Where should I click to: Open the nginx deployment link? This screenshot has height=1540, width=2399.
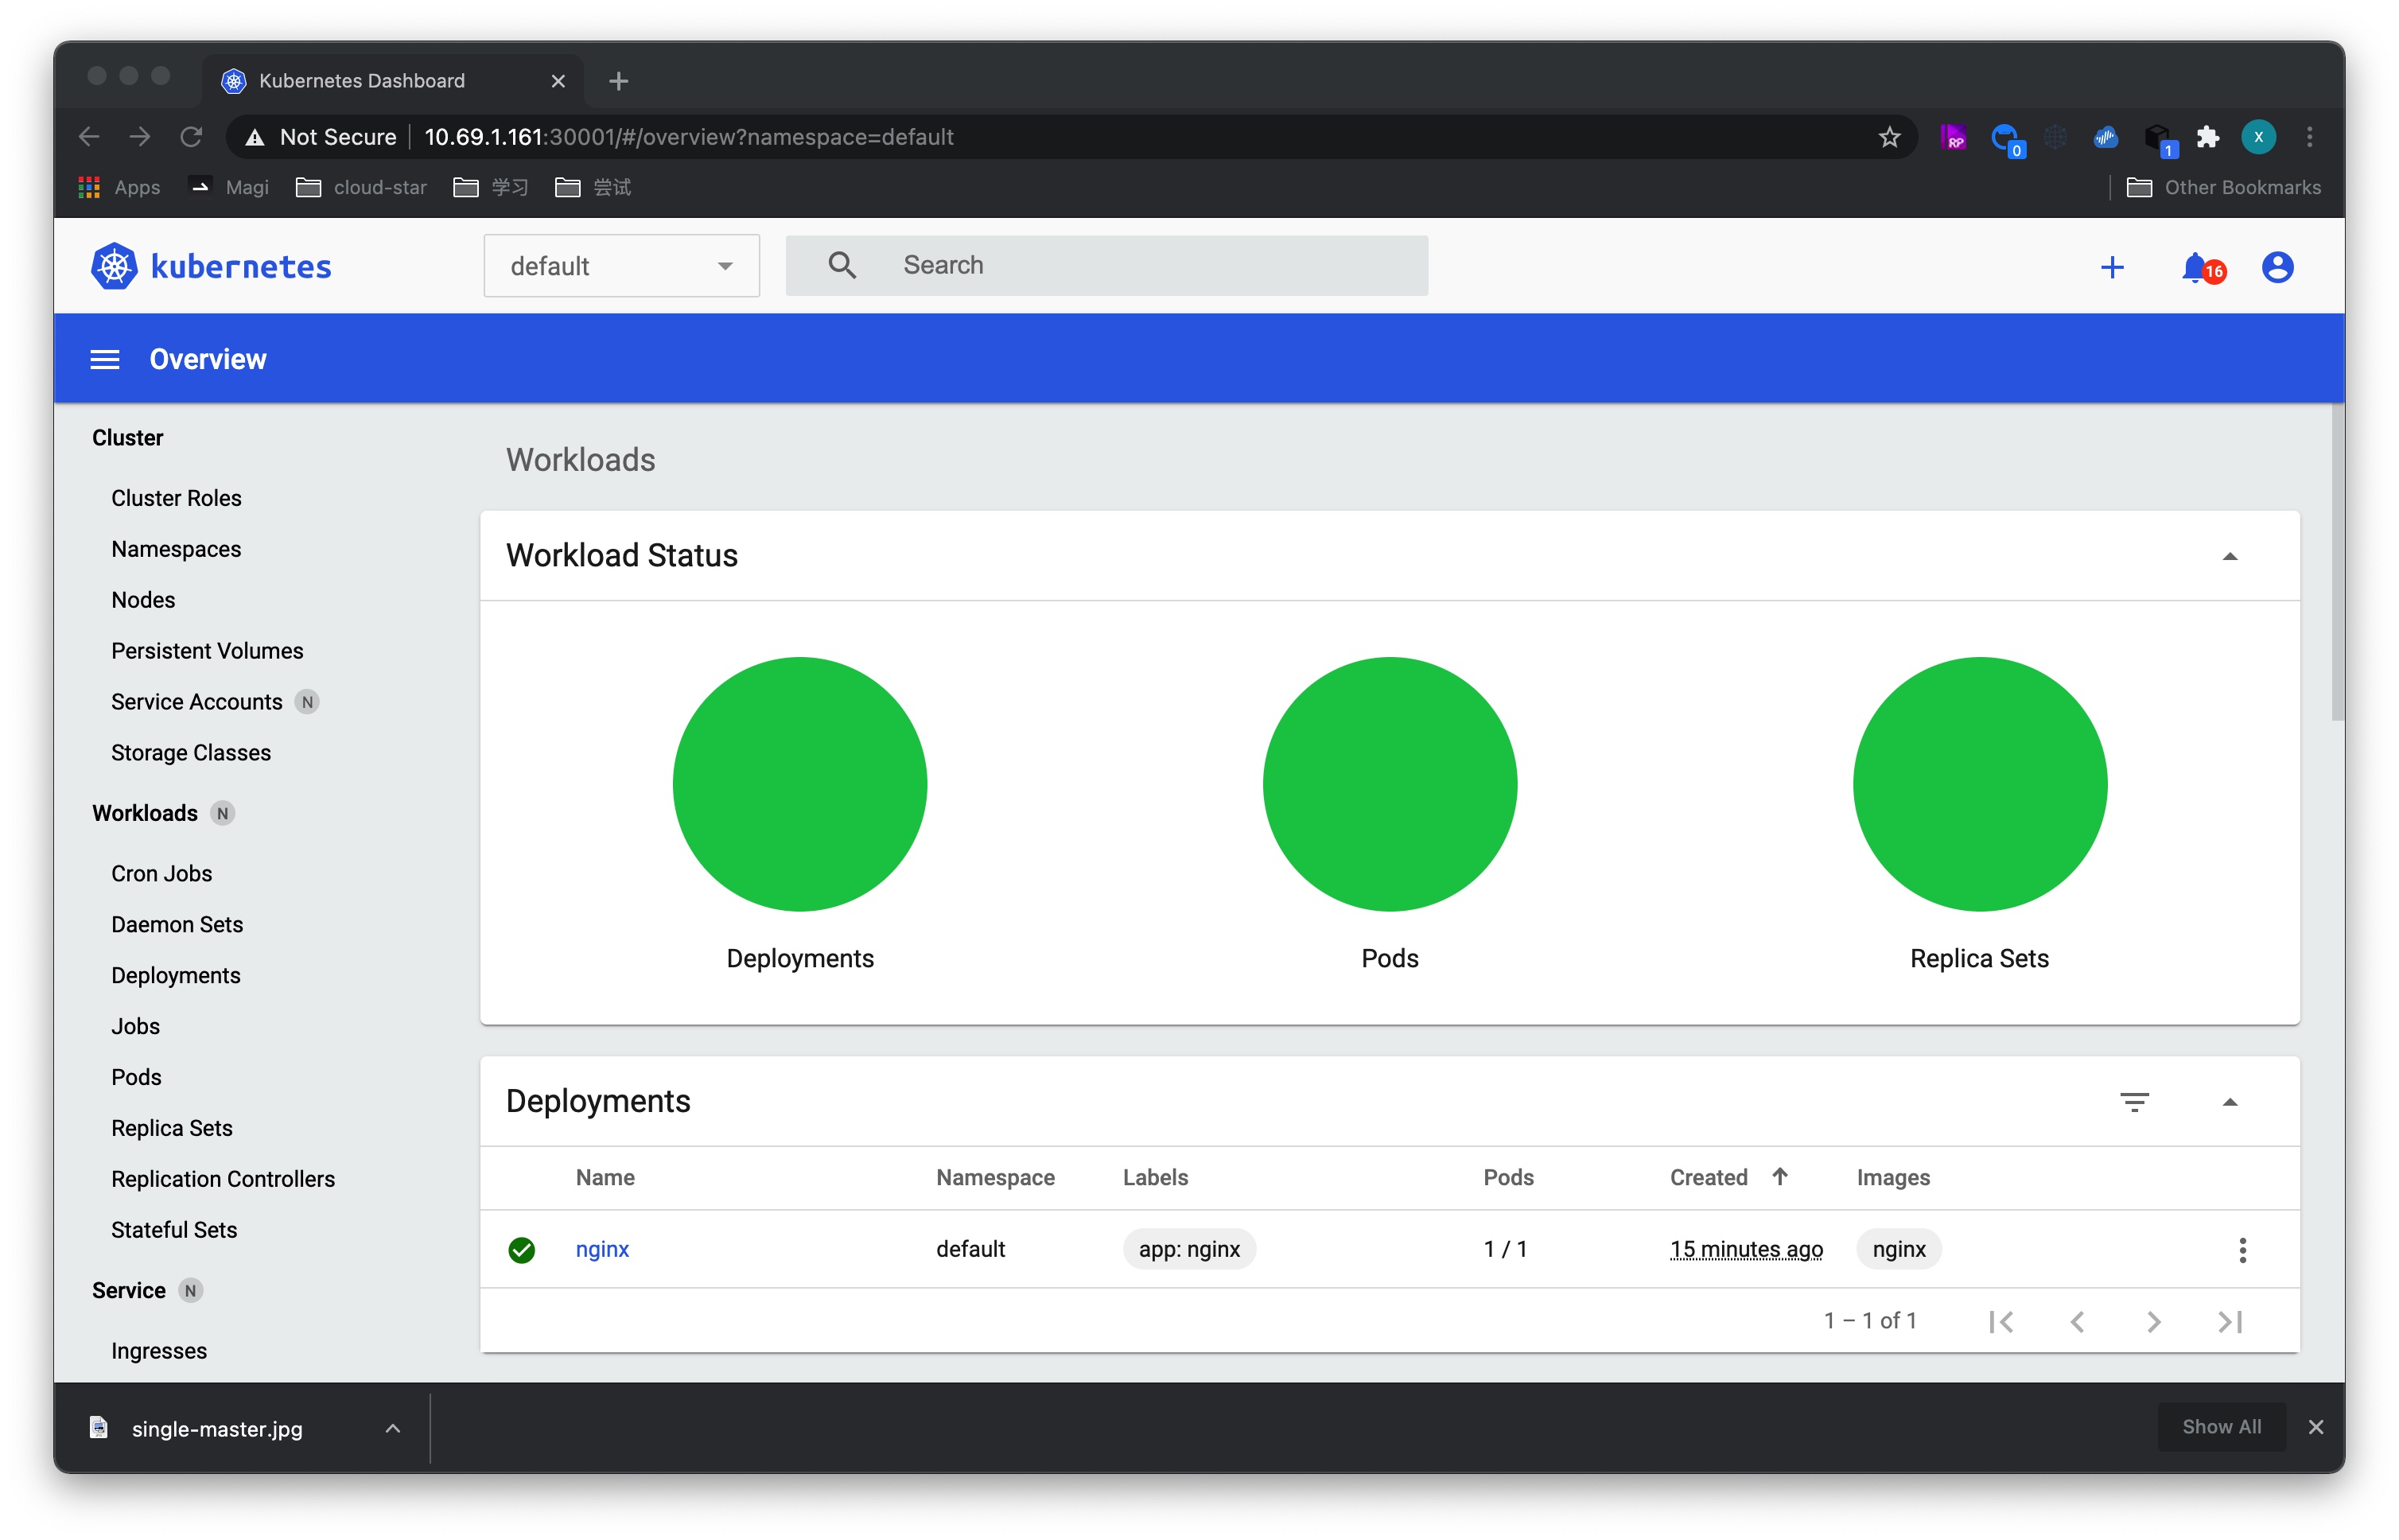(602, 1249)
